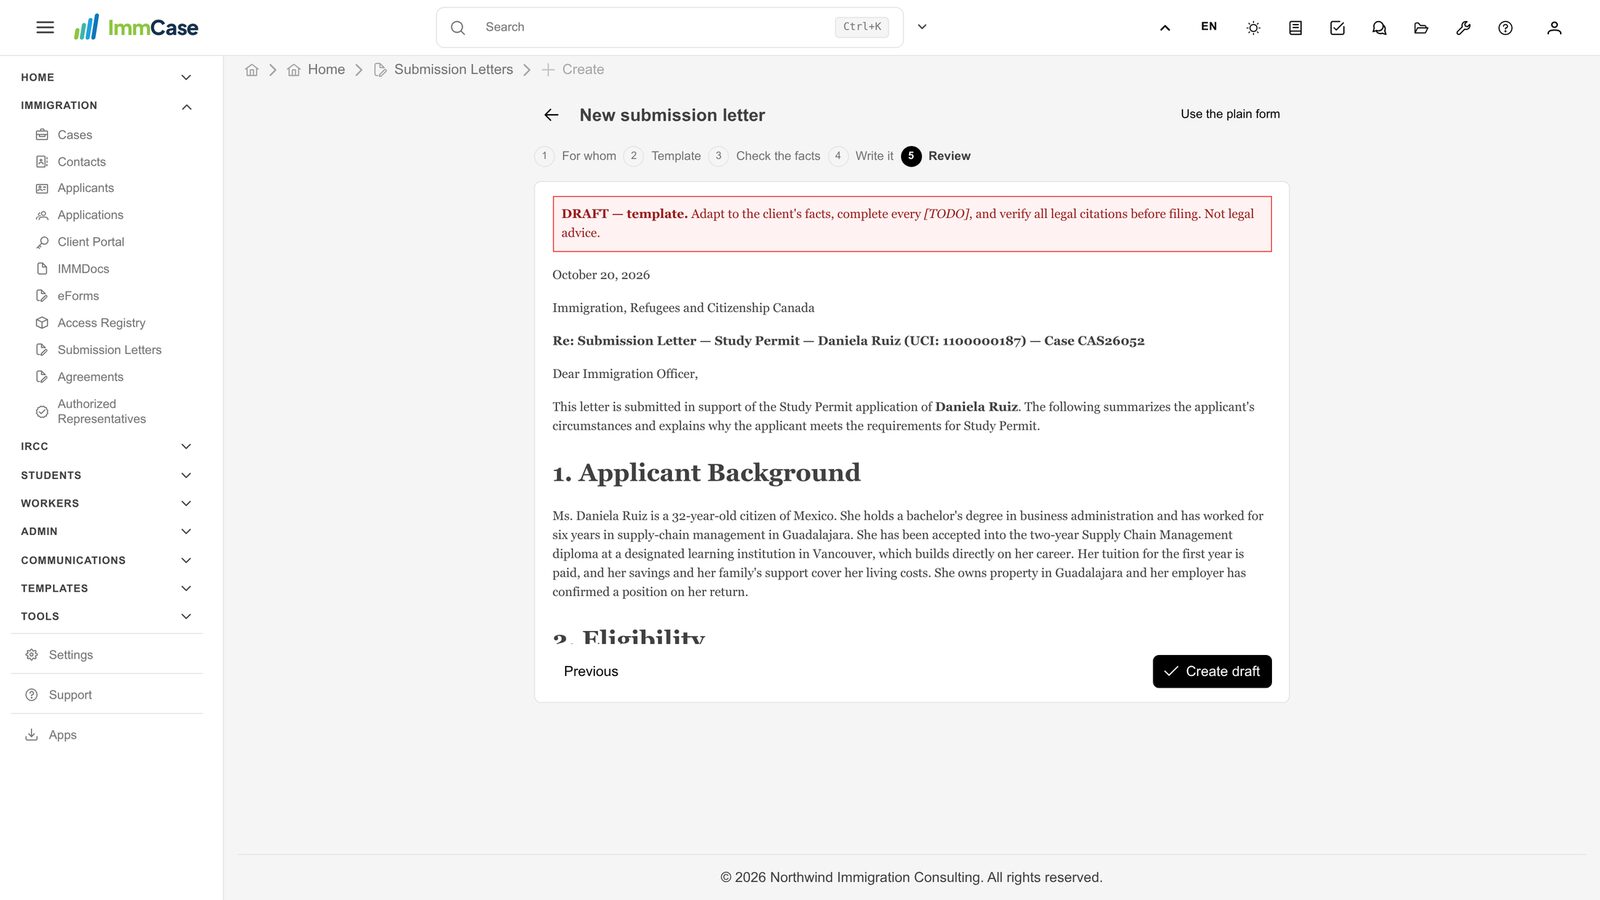The image size is (1600, 900).
Task: Open the user profile icon
Action: point(1554,28)
